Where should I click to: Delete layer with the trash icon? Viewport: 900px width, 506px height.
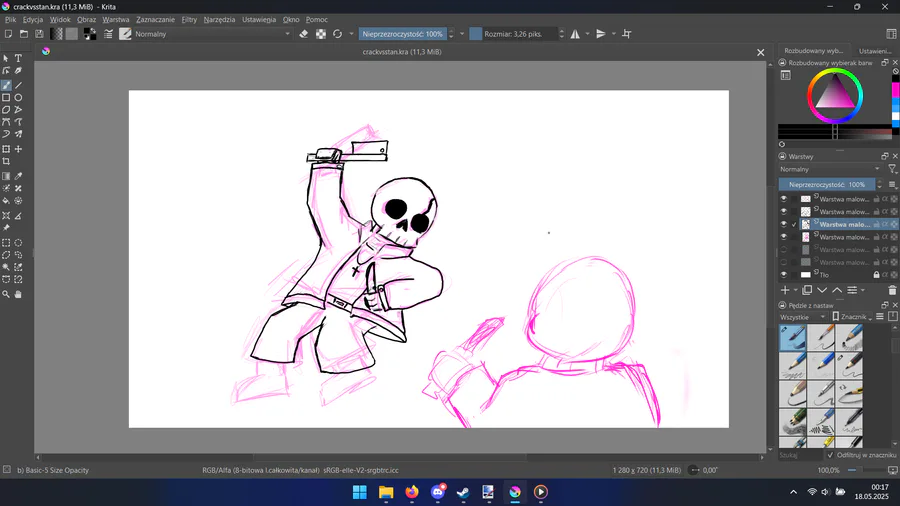coord(892,290)
